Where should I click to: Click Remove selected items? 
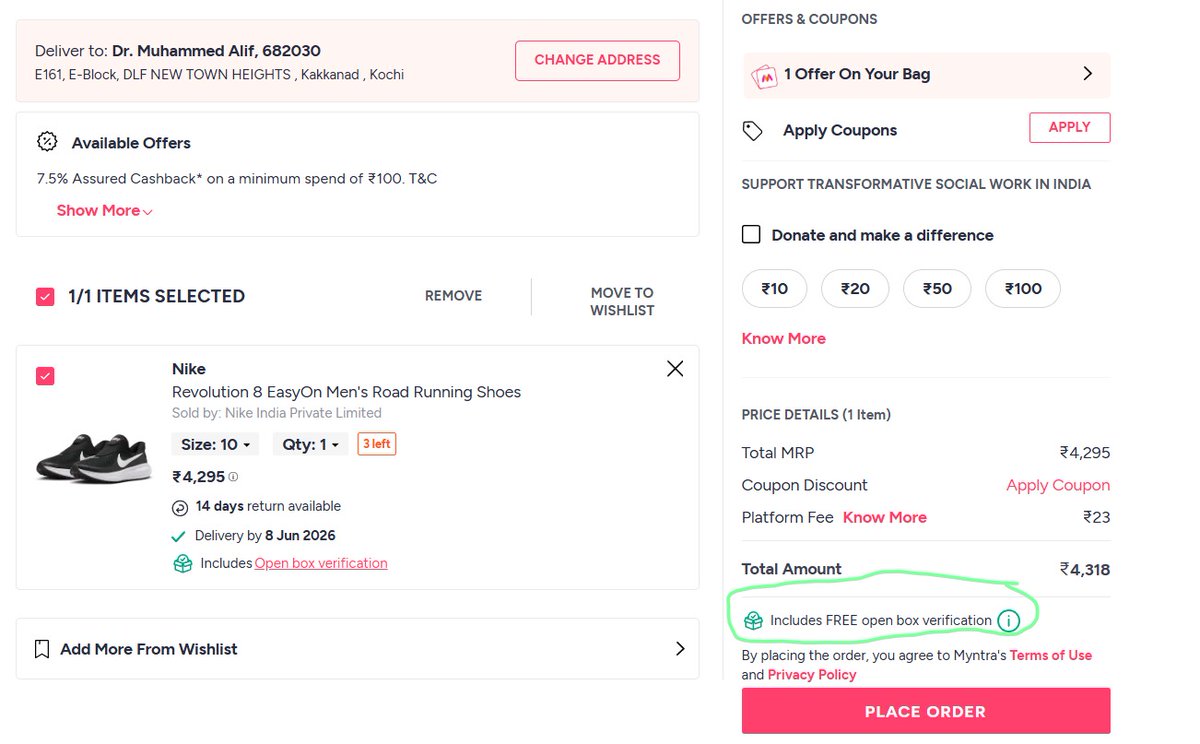pyautogui.click(x=453, y=295)
